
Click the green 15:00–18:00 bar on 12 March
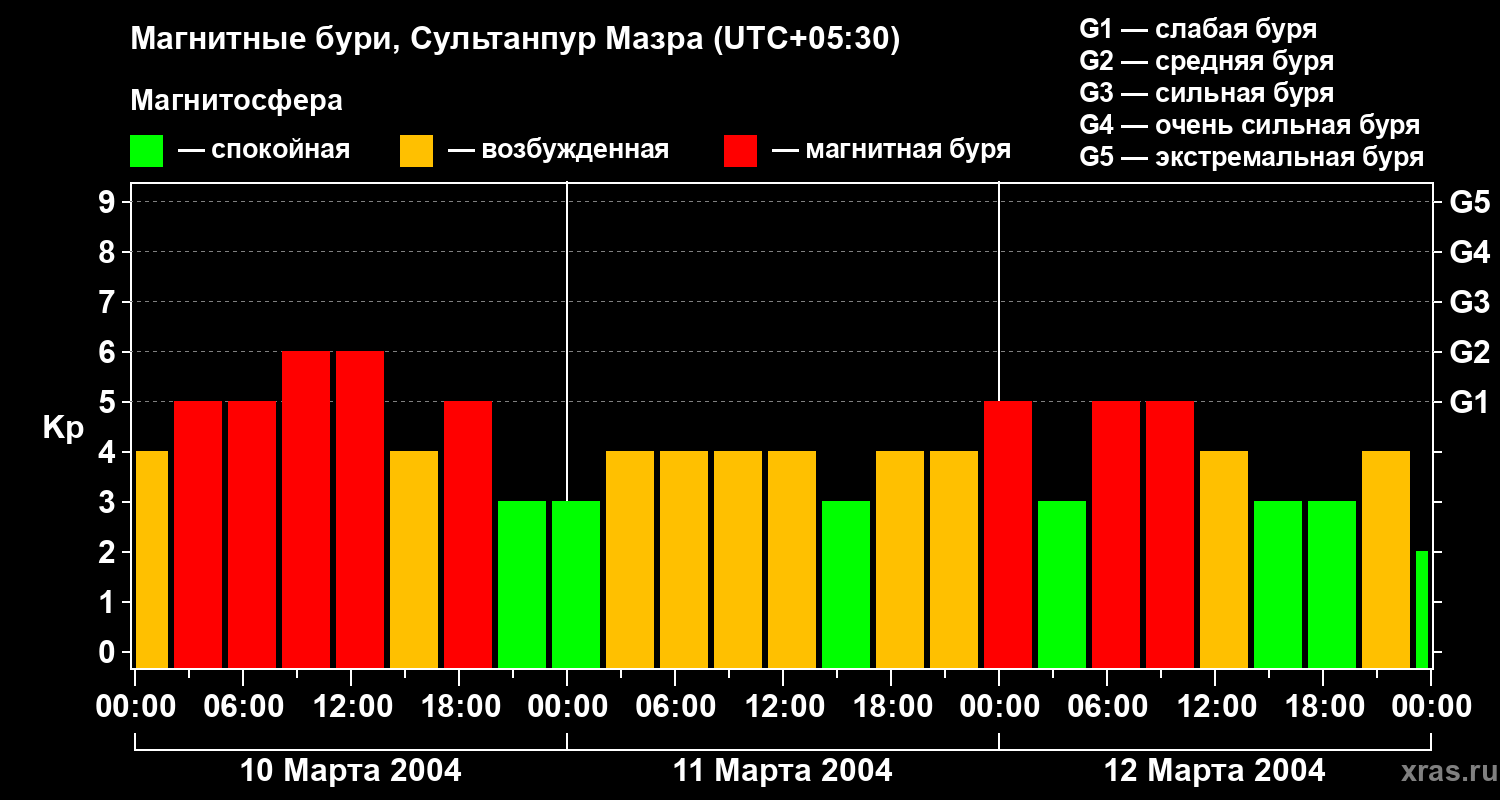1278,584
